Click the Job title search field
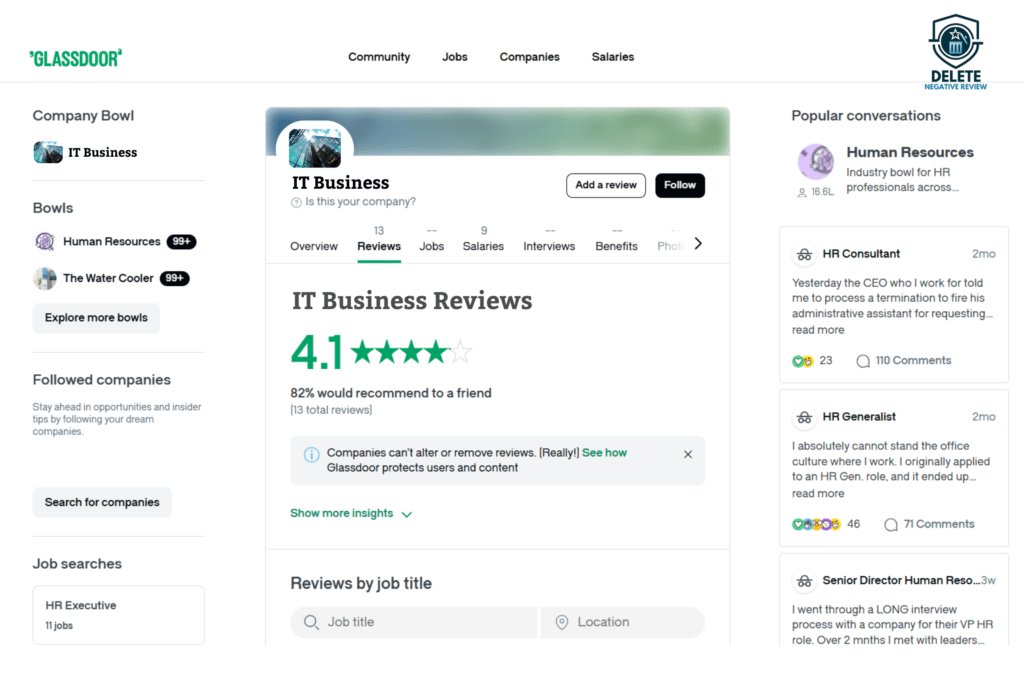The width and height of the screenshot is (1024, 683). 414,622
